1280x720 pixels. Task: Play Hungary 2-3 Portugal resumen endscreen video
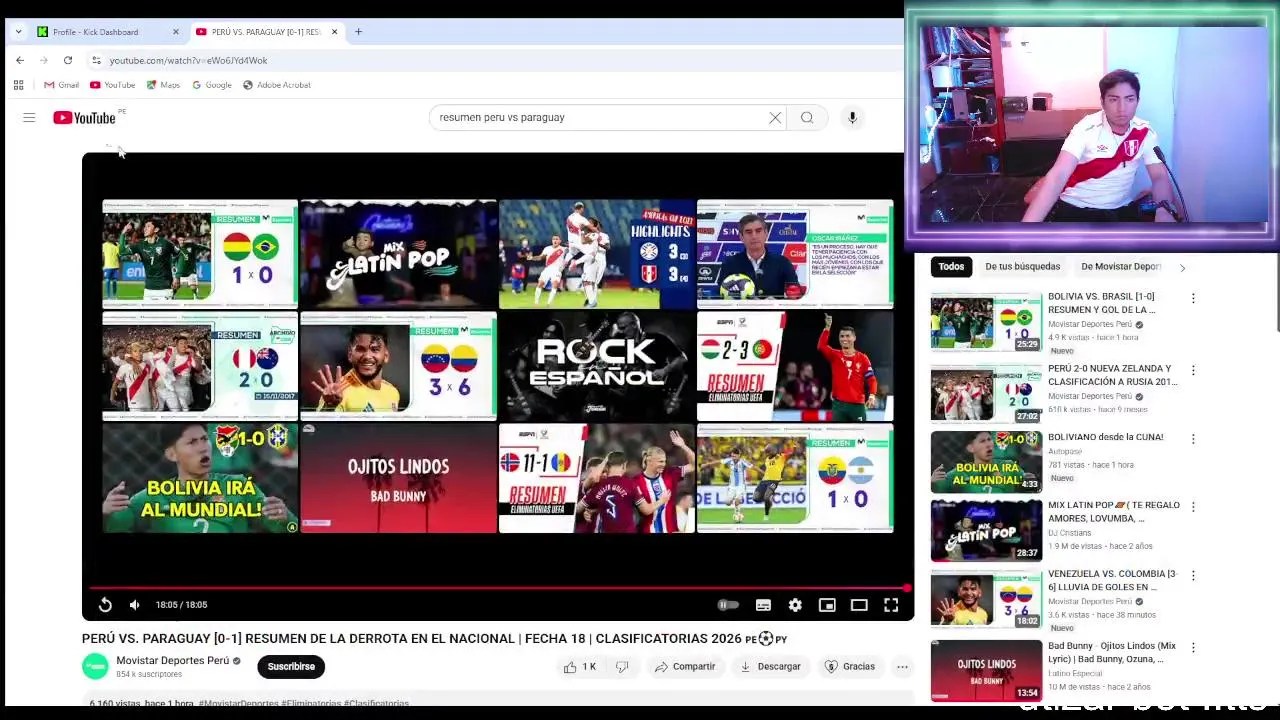coord(795,366)
